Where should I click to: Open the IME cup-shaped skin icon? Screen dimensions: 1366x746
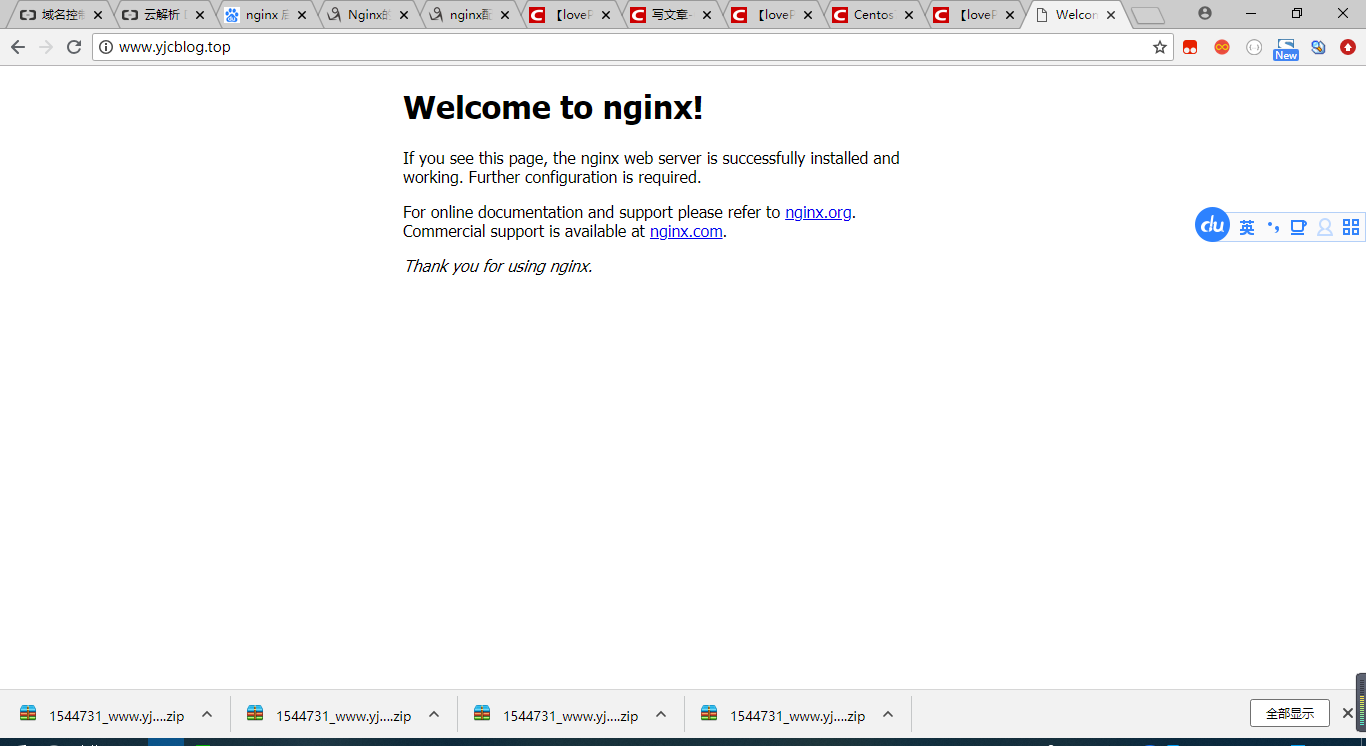[x=1298, y=227]
